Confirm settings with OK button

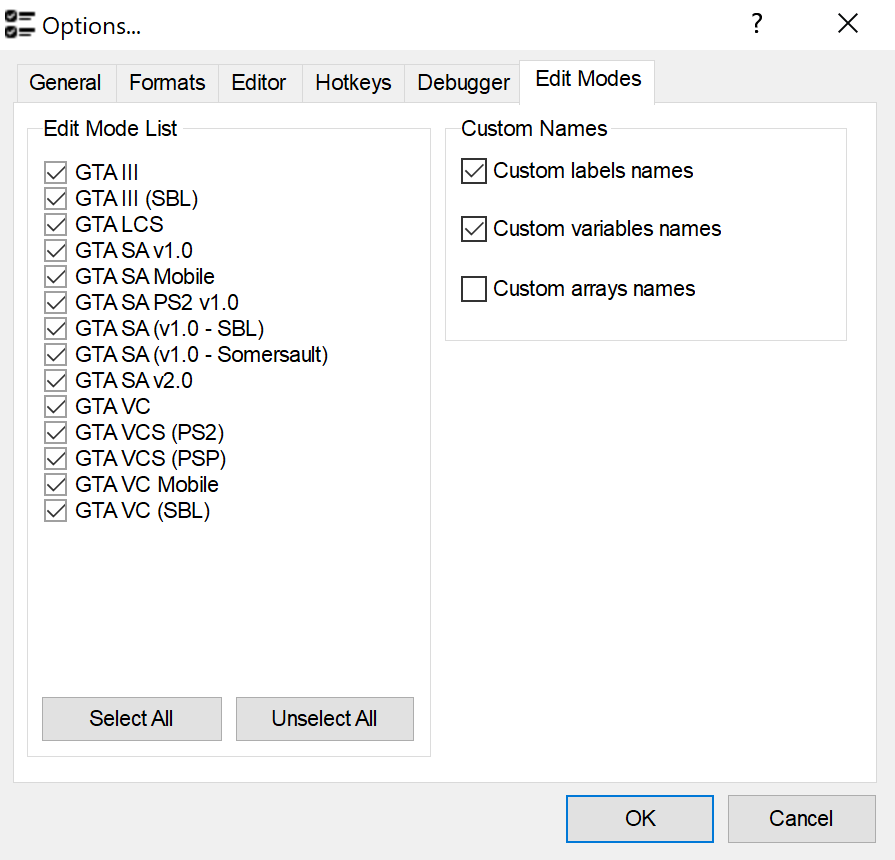click(640, 819)
